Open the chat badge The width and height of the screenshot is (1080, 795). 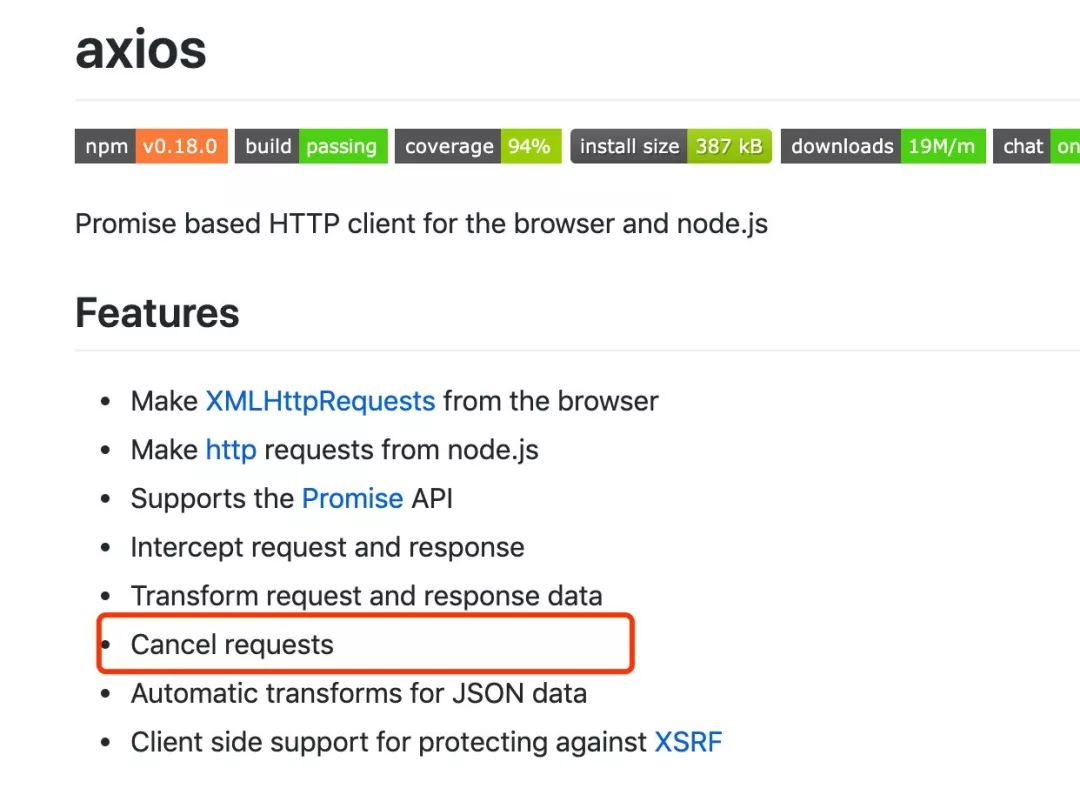(x=1036, y=146)
